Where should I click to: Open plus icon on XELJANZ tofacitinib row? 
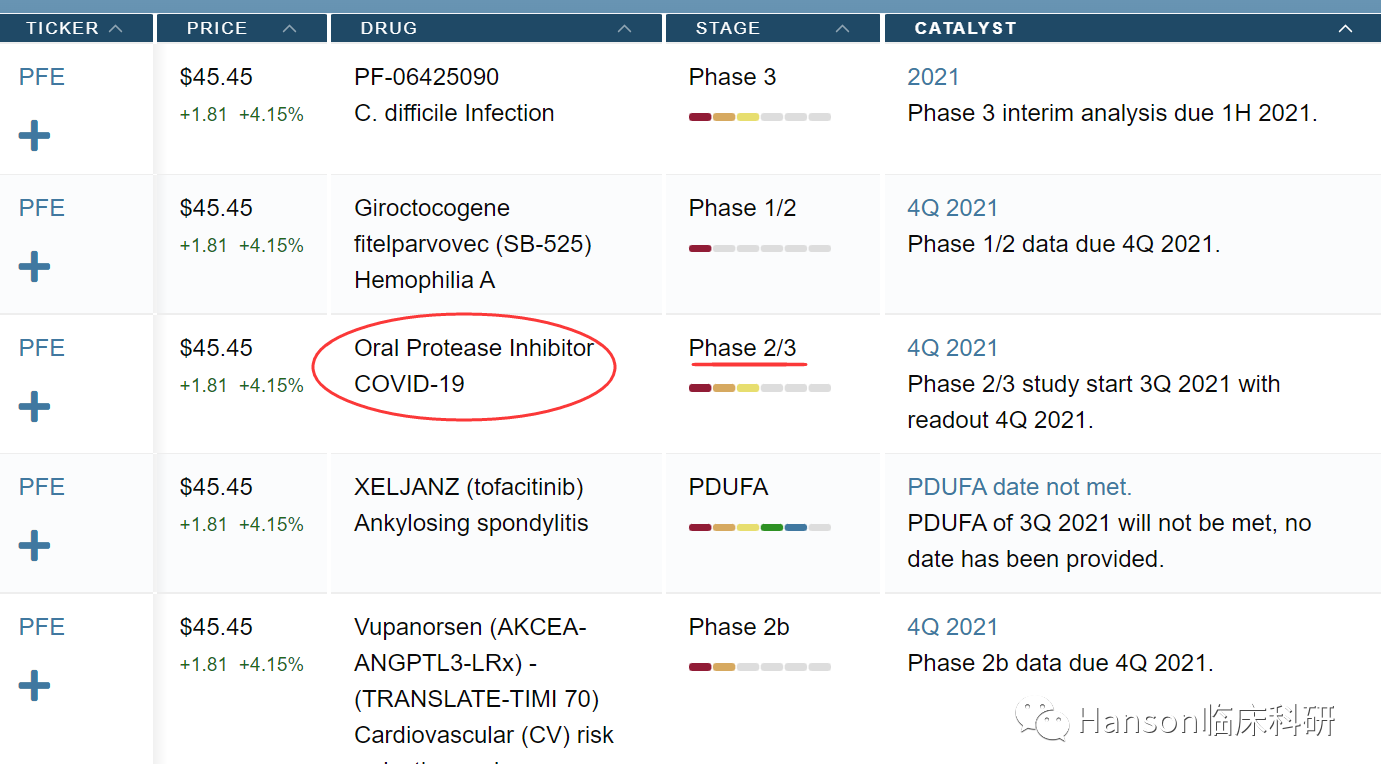click(34, 546)
